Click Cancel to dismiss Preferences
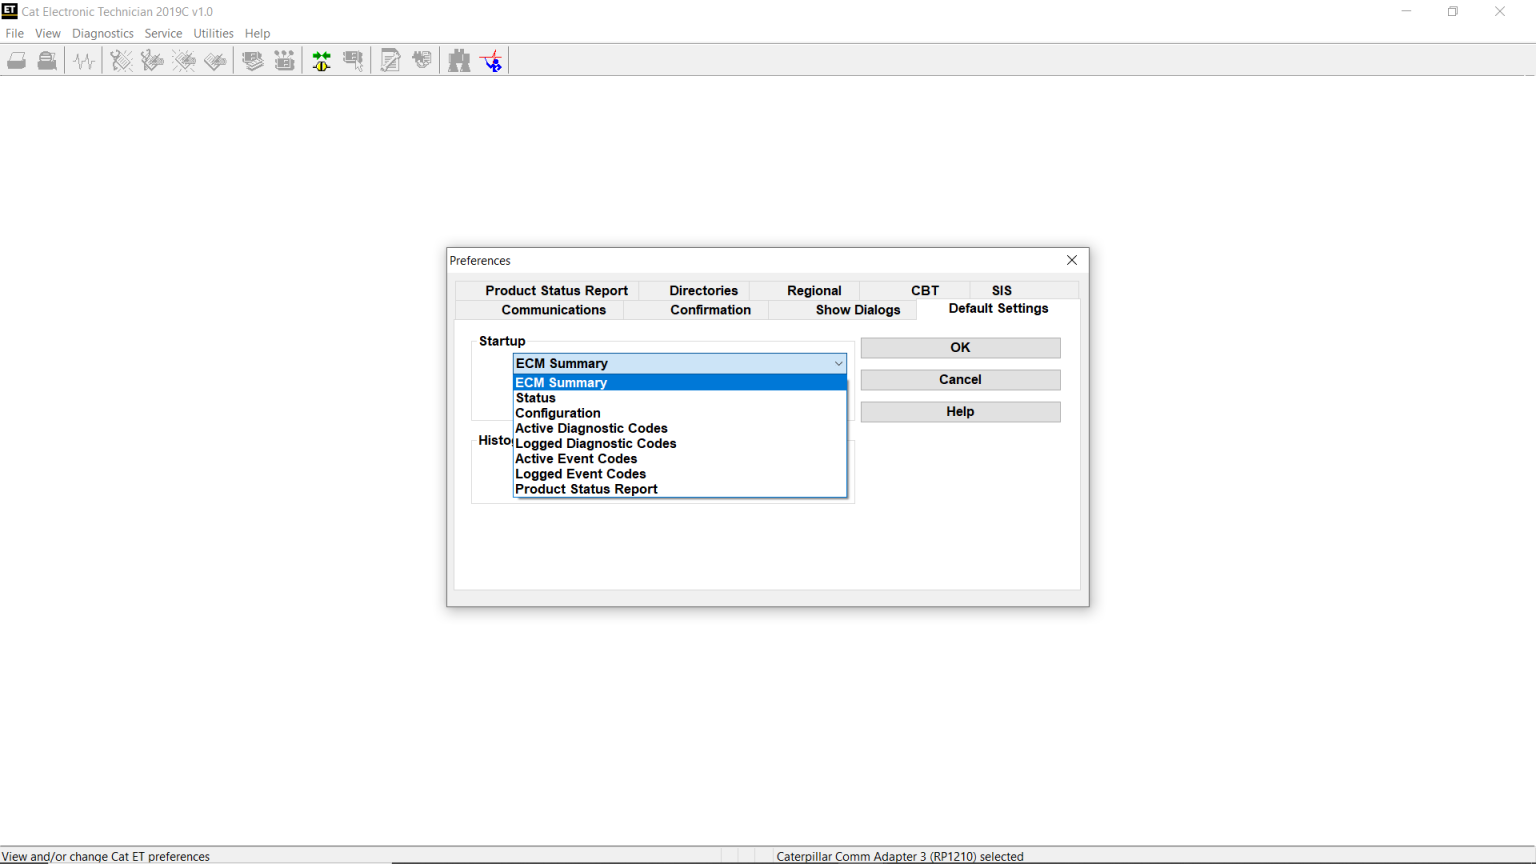 pyautogui.click(x=959, y=379)
